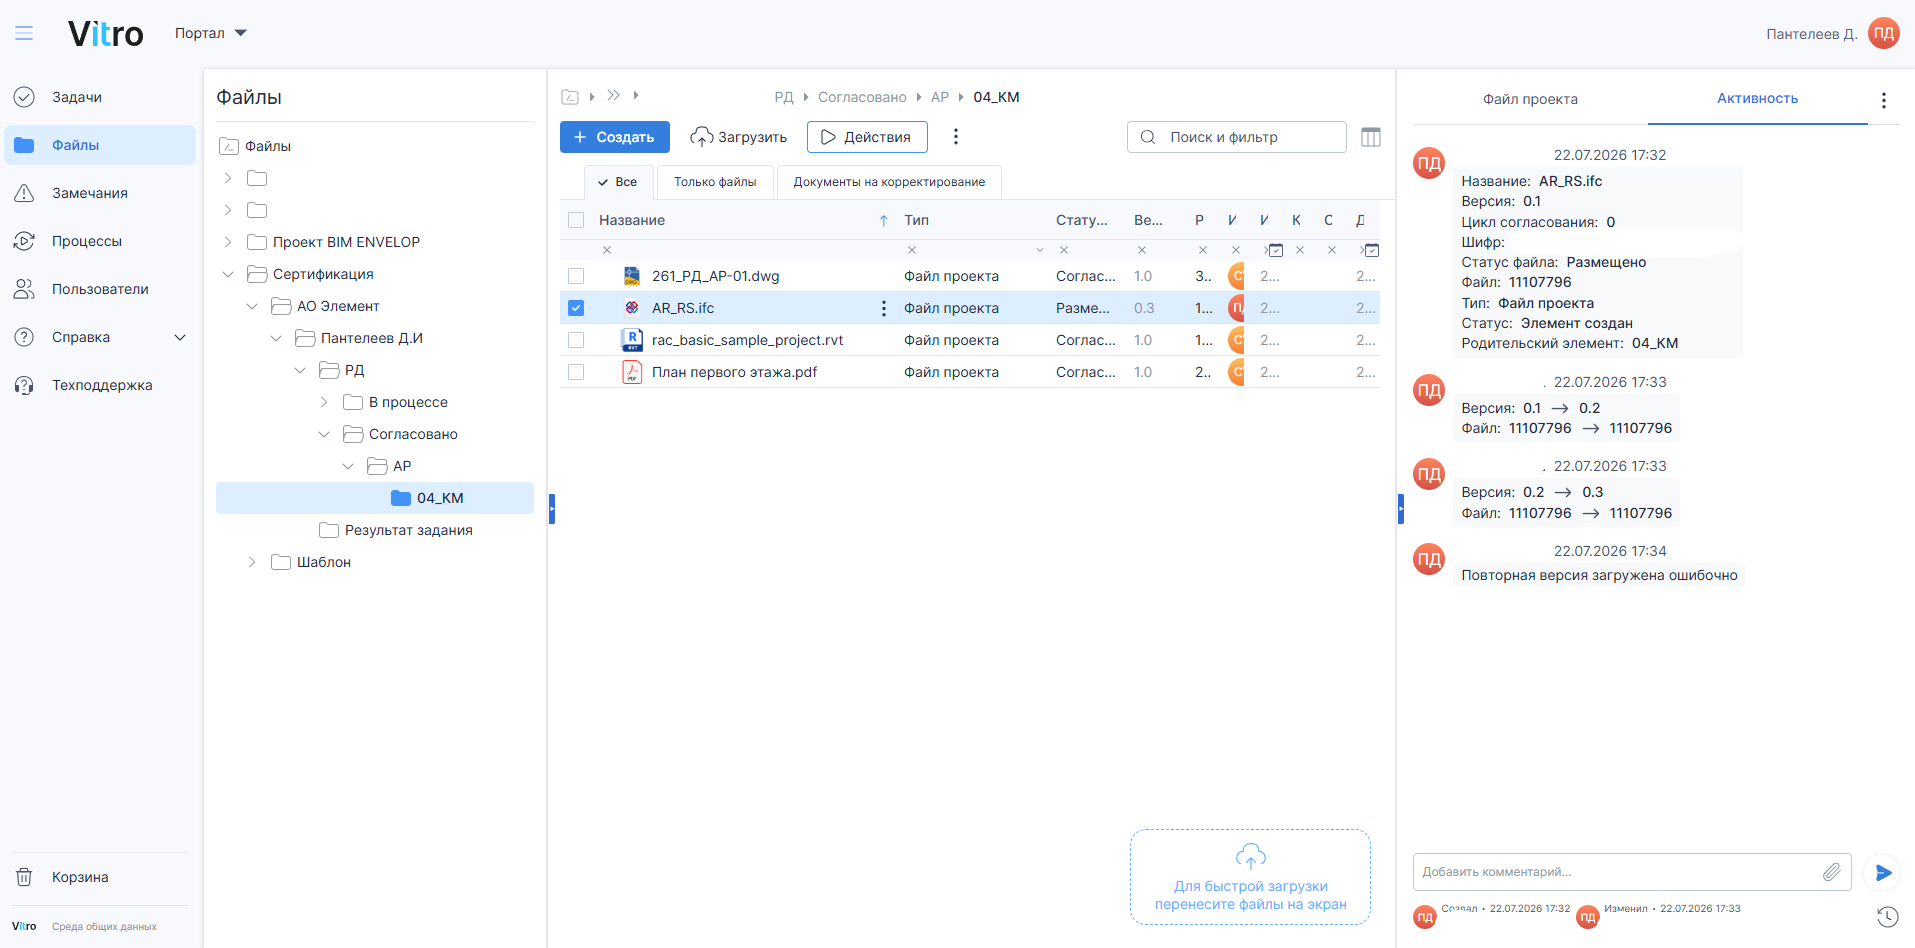
Task: Collapse the Согласовано folder node
Action: (324, 434)
